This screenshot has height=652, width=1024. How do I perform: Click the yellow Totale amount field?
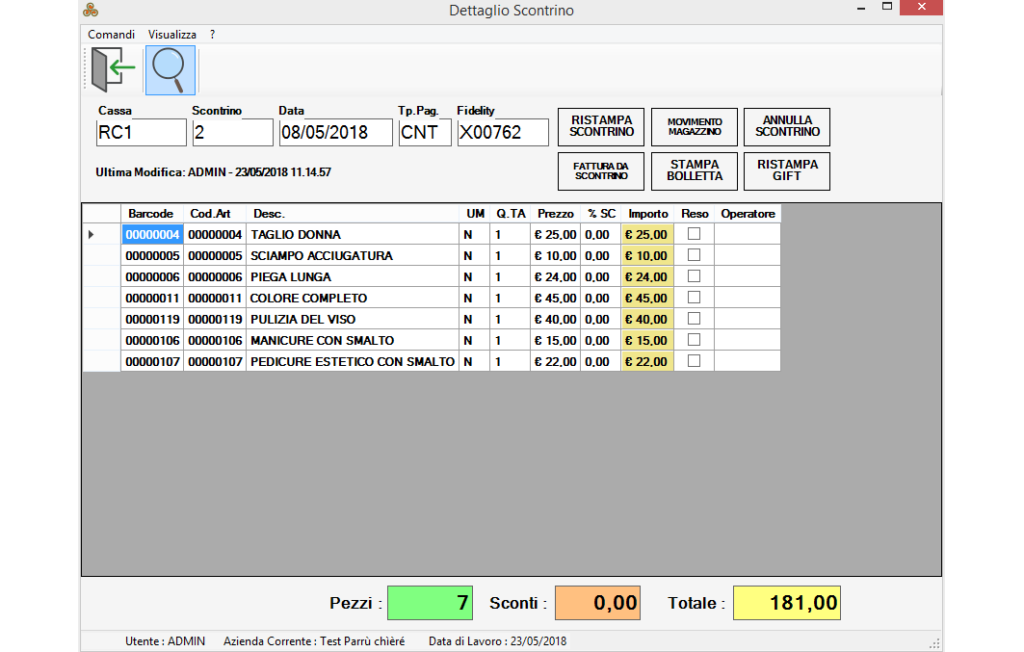click(x=786, y=603)
